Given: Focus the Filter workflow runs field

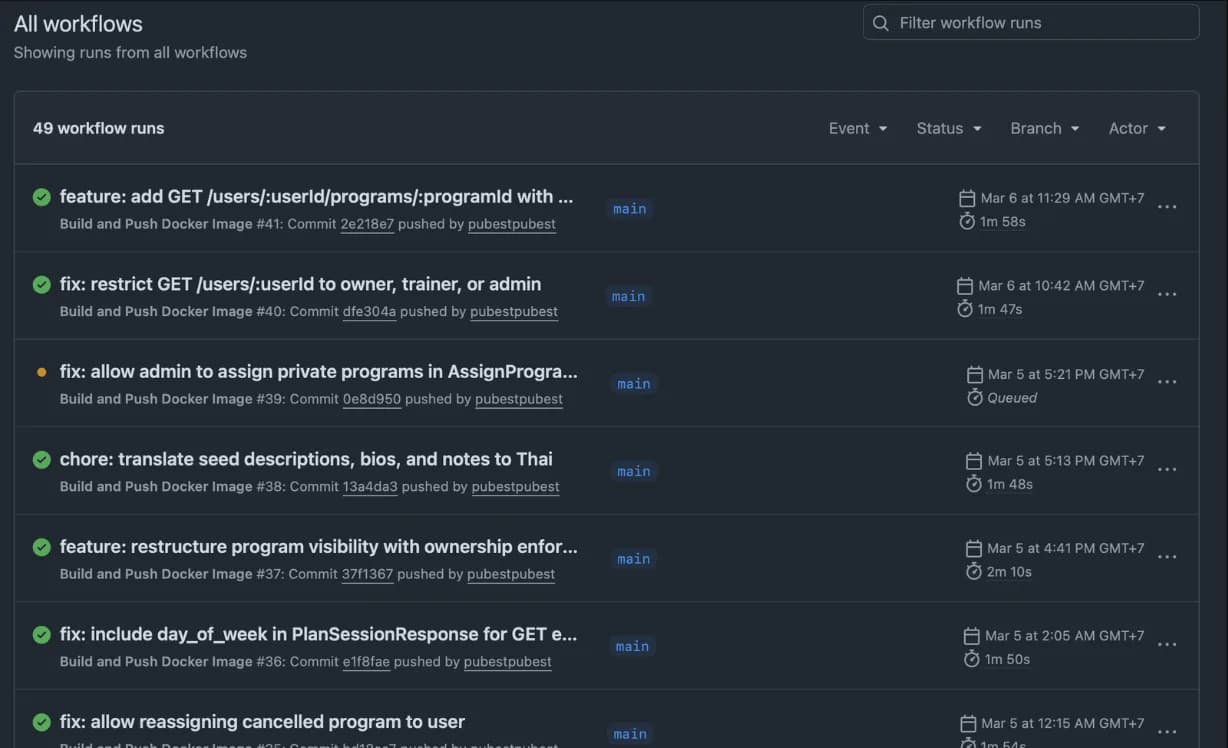Looking at the screenshot, I should point(1031,22).
